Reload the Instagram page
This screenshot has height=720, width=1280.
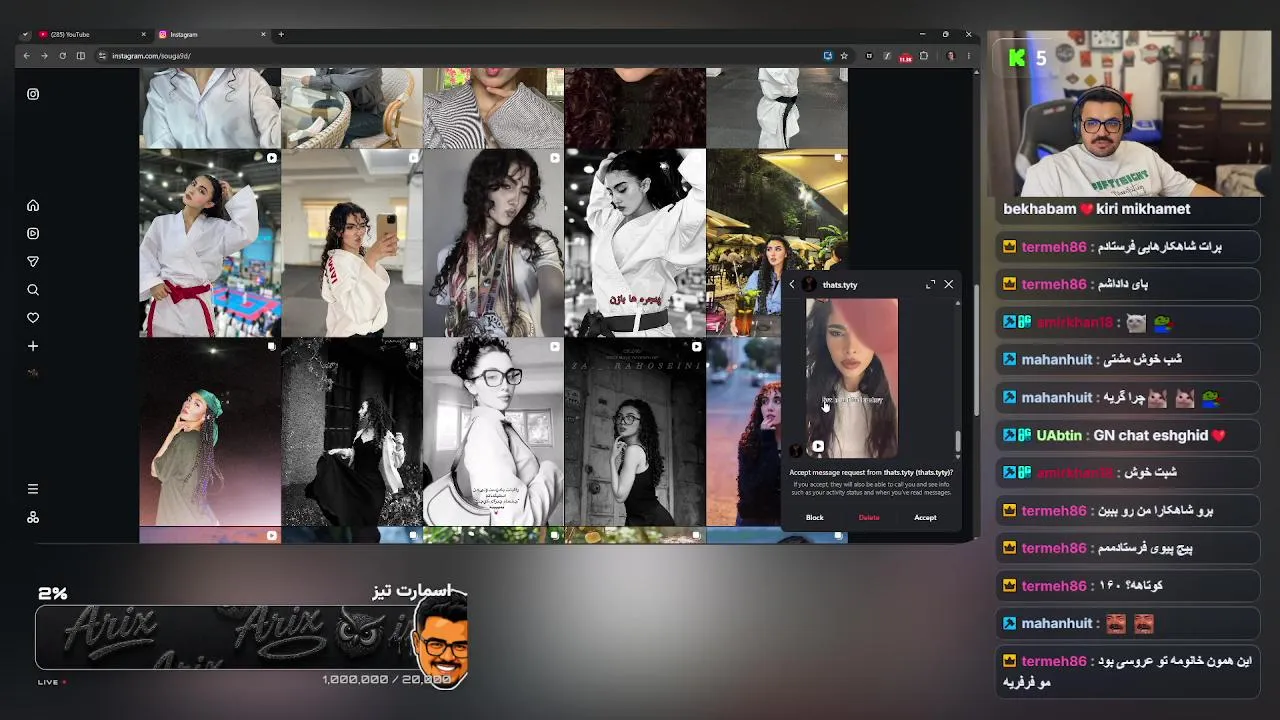pyautogui.click(x=62, y=56)
